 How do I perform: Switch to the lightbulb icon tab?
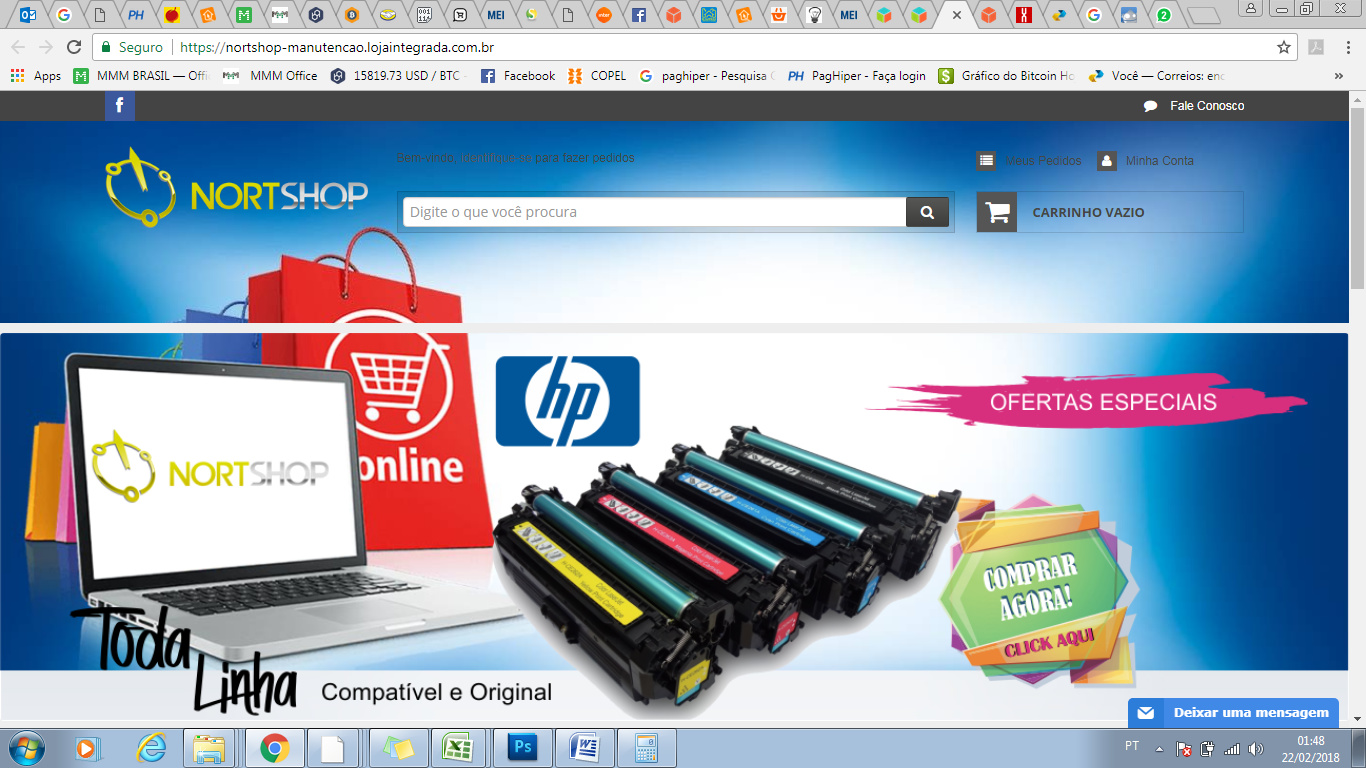tap(815, 15)
